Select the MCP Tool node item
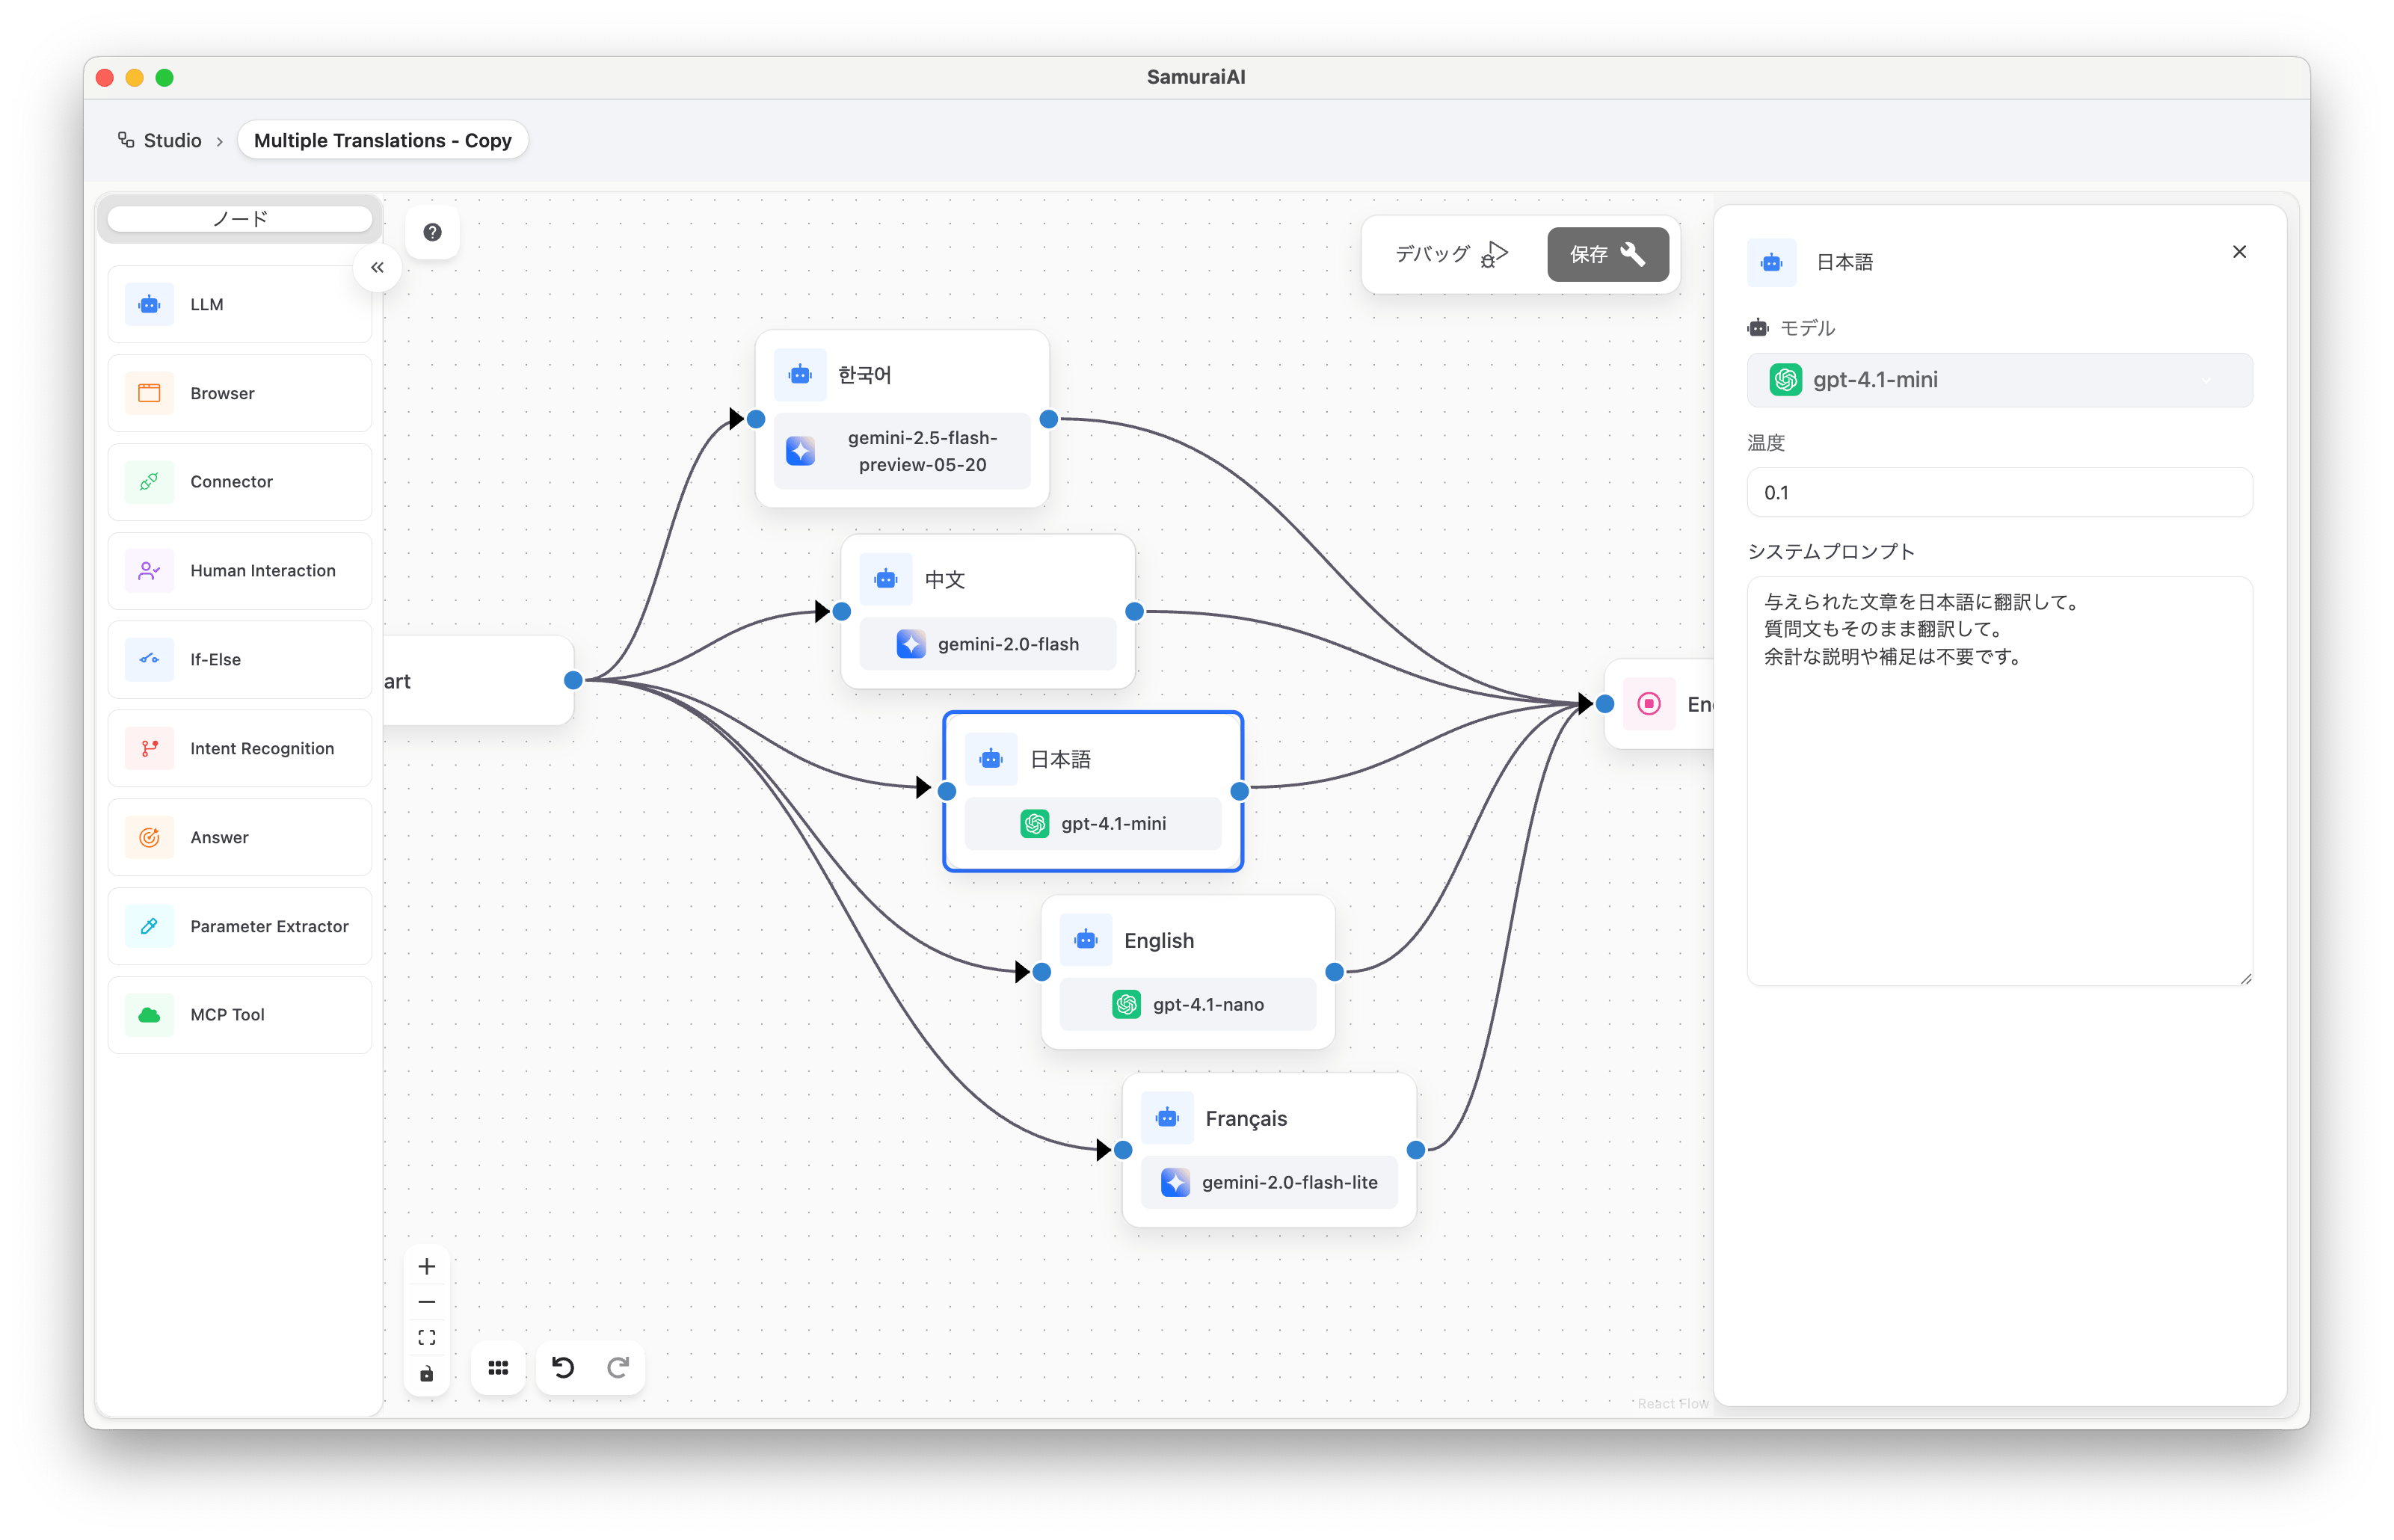 [240, 1014]
